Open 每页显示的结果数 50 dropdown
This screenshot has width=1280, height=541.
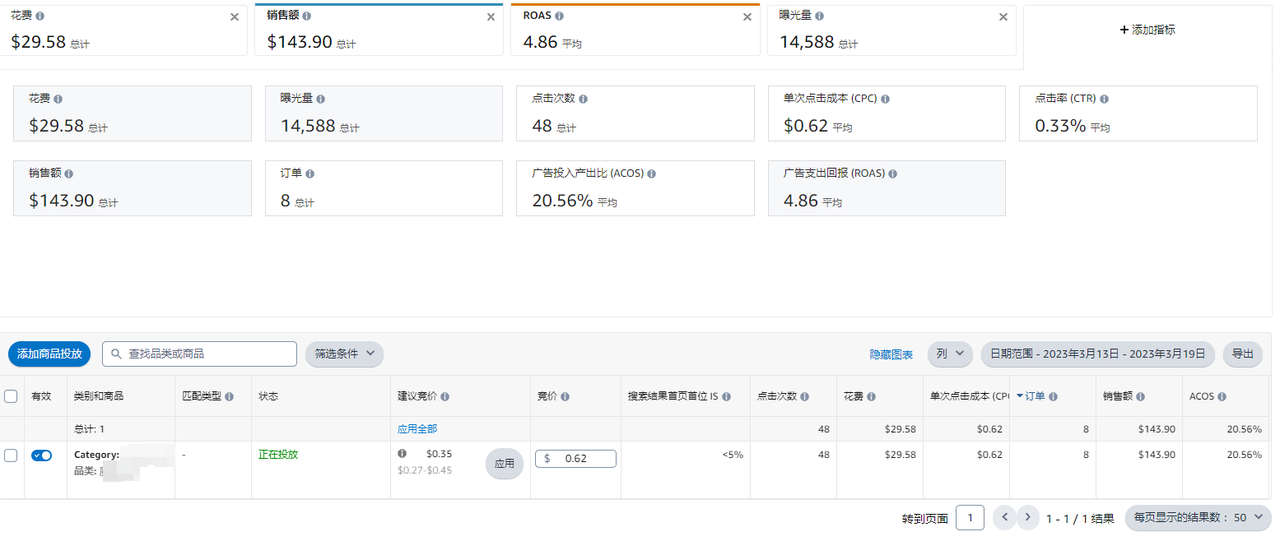point(1198,518)
